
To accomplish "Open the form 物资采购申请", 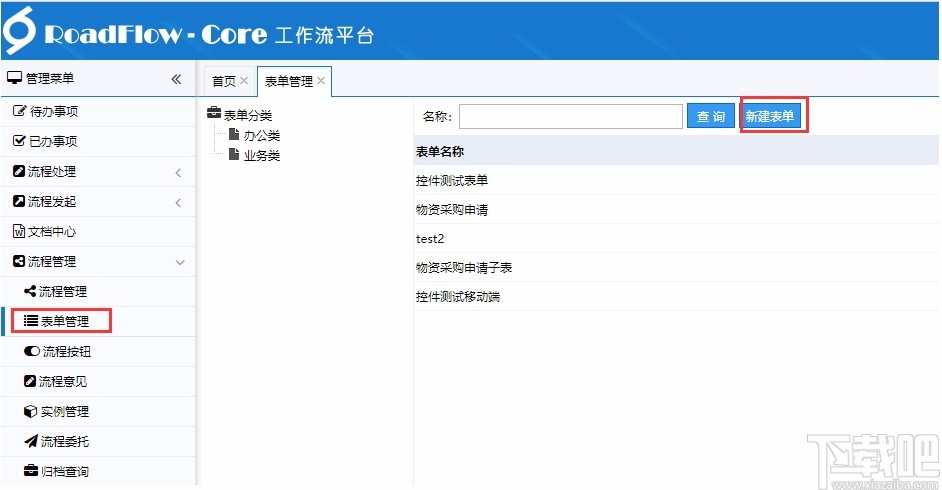I will 452,210.
